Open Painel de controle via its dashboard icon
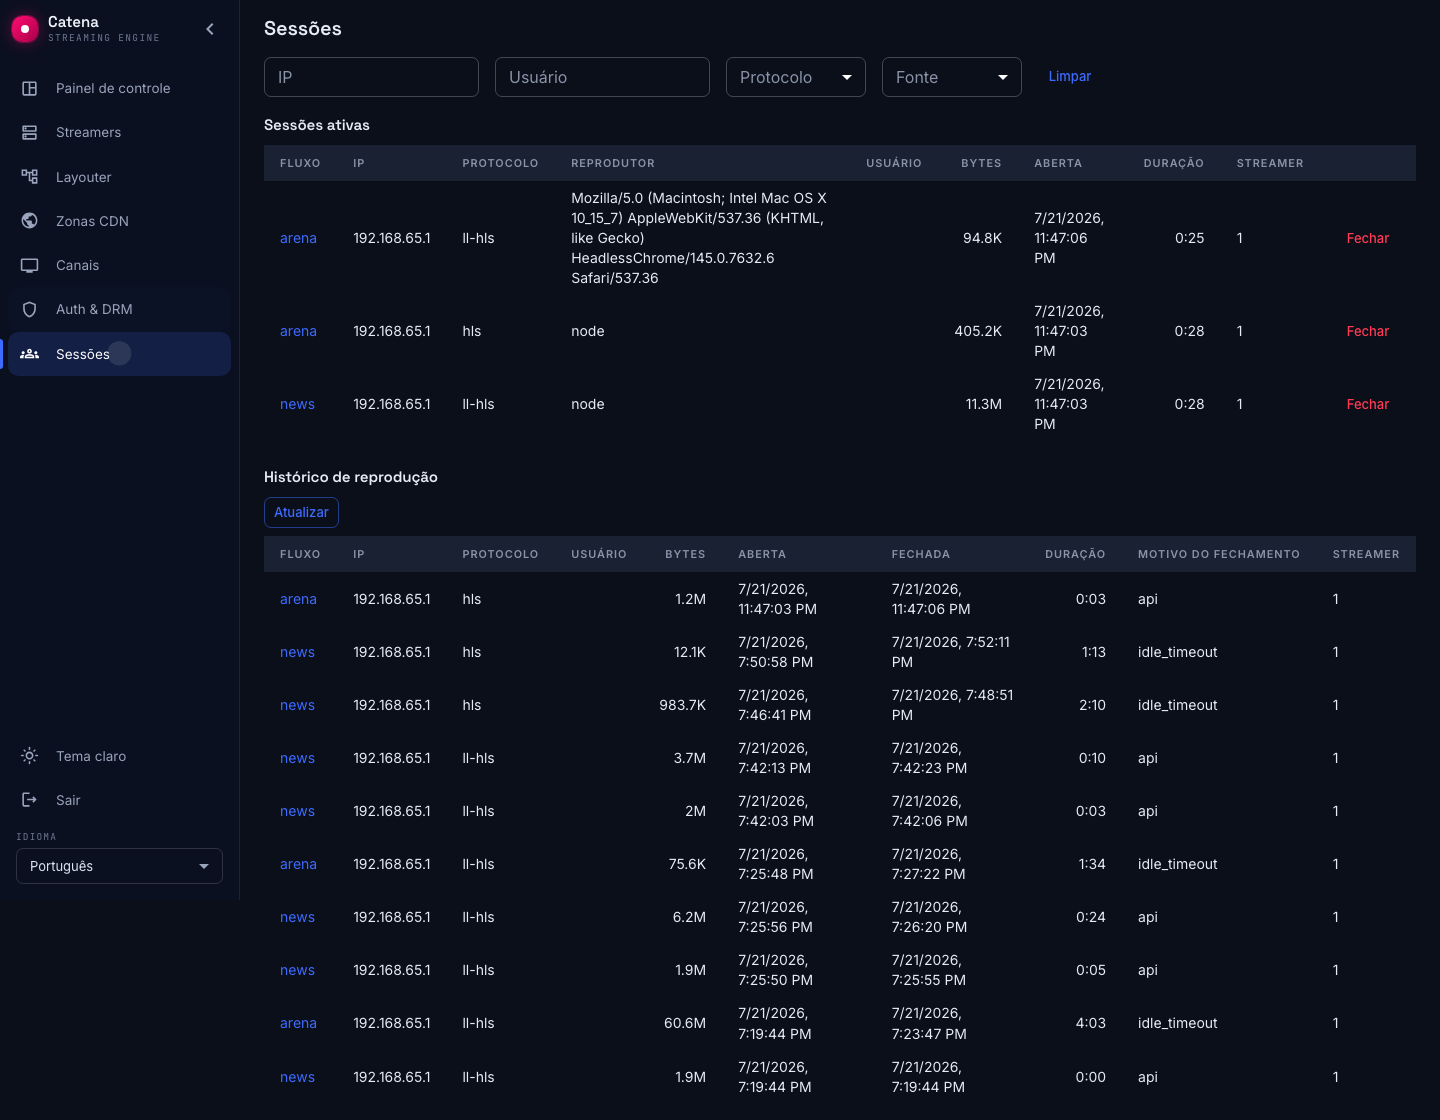1440x1120 pixels. 30,88
